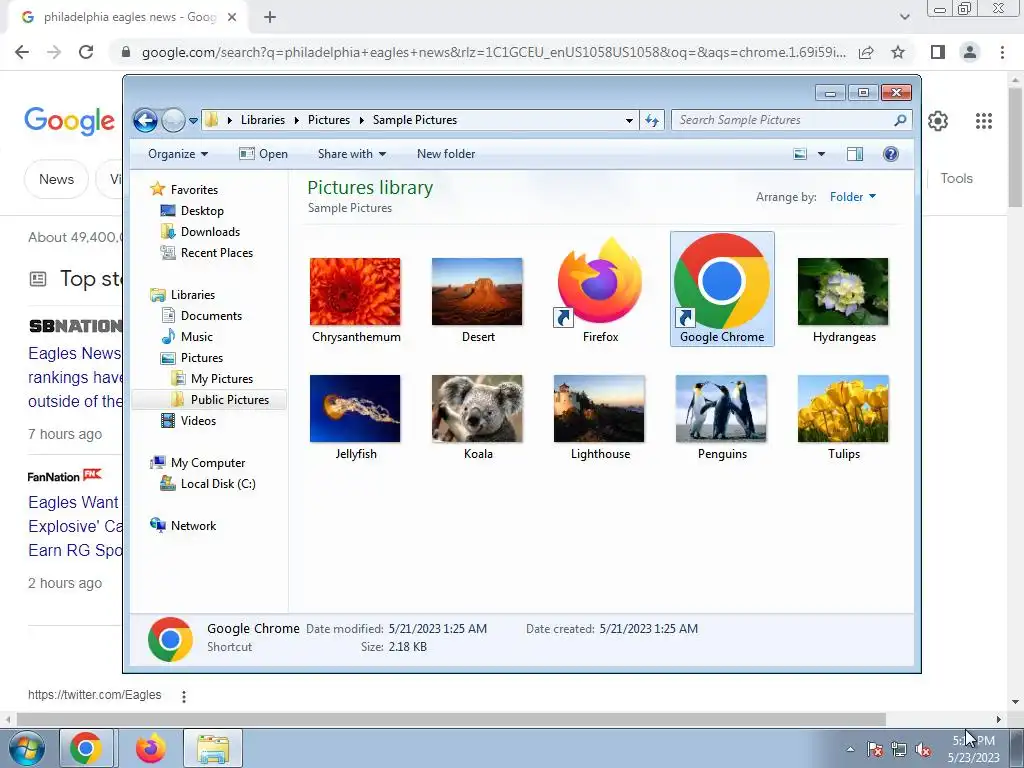Expand the arrow after Pictures in breadcrumb
The width and height of the screenshot is (1024, 768).
coord(361,120)
